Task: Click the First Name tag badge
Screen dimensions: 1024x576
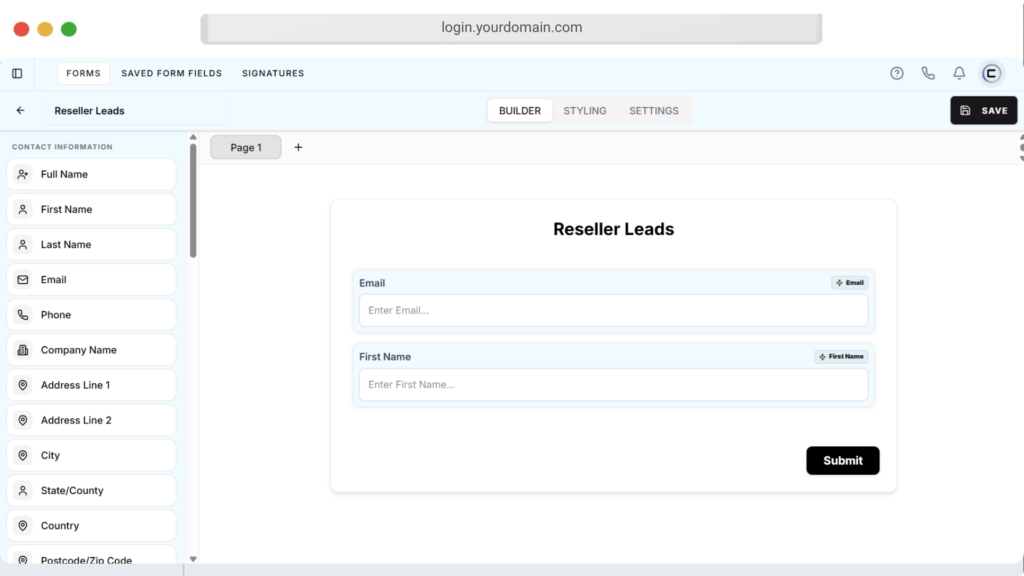Action: pyautogui.click(x=841, y=357)
